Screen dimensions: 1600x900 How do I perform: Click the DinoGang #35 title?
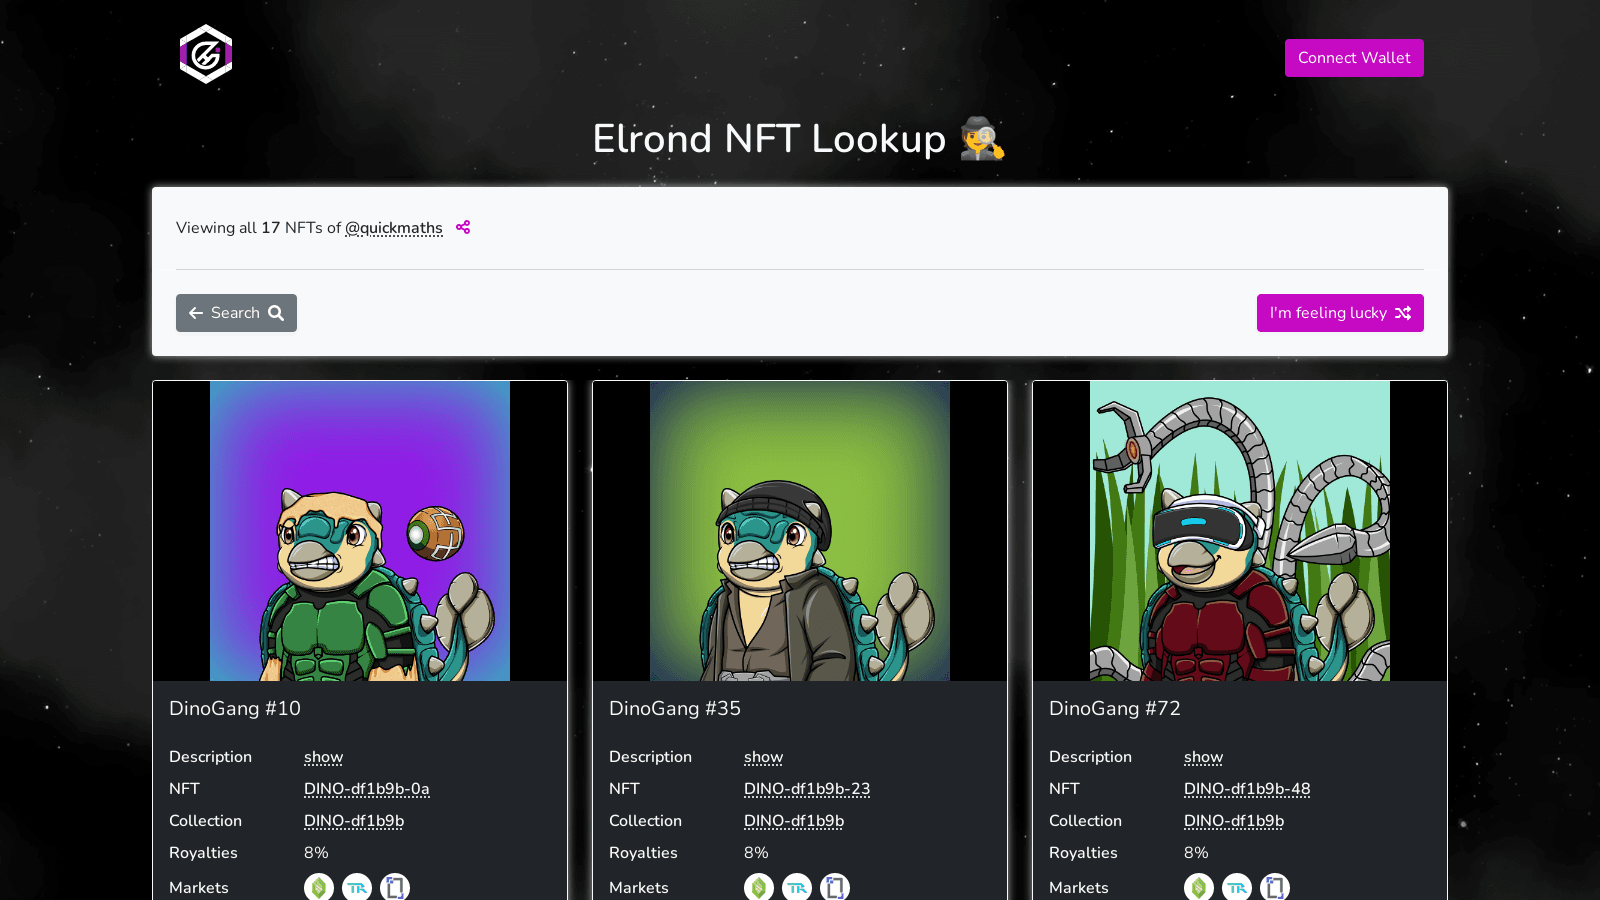(675, 708)
